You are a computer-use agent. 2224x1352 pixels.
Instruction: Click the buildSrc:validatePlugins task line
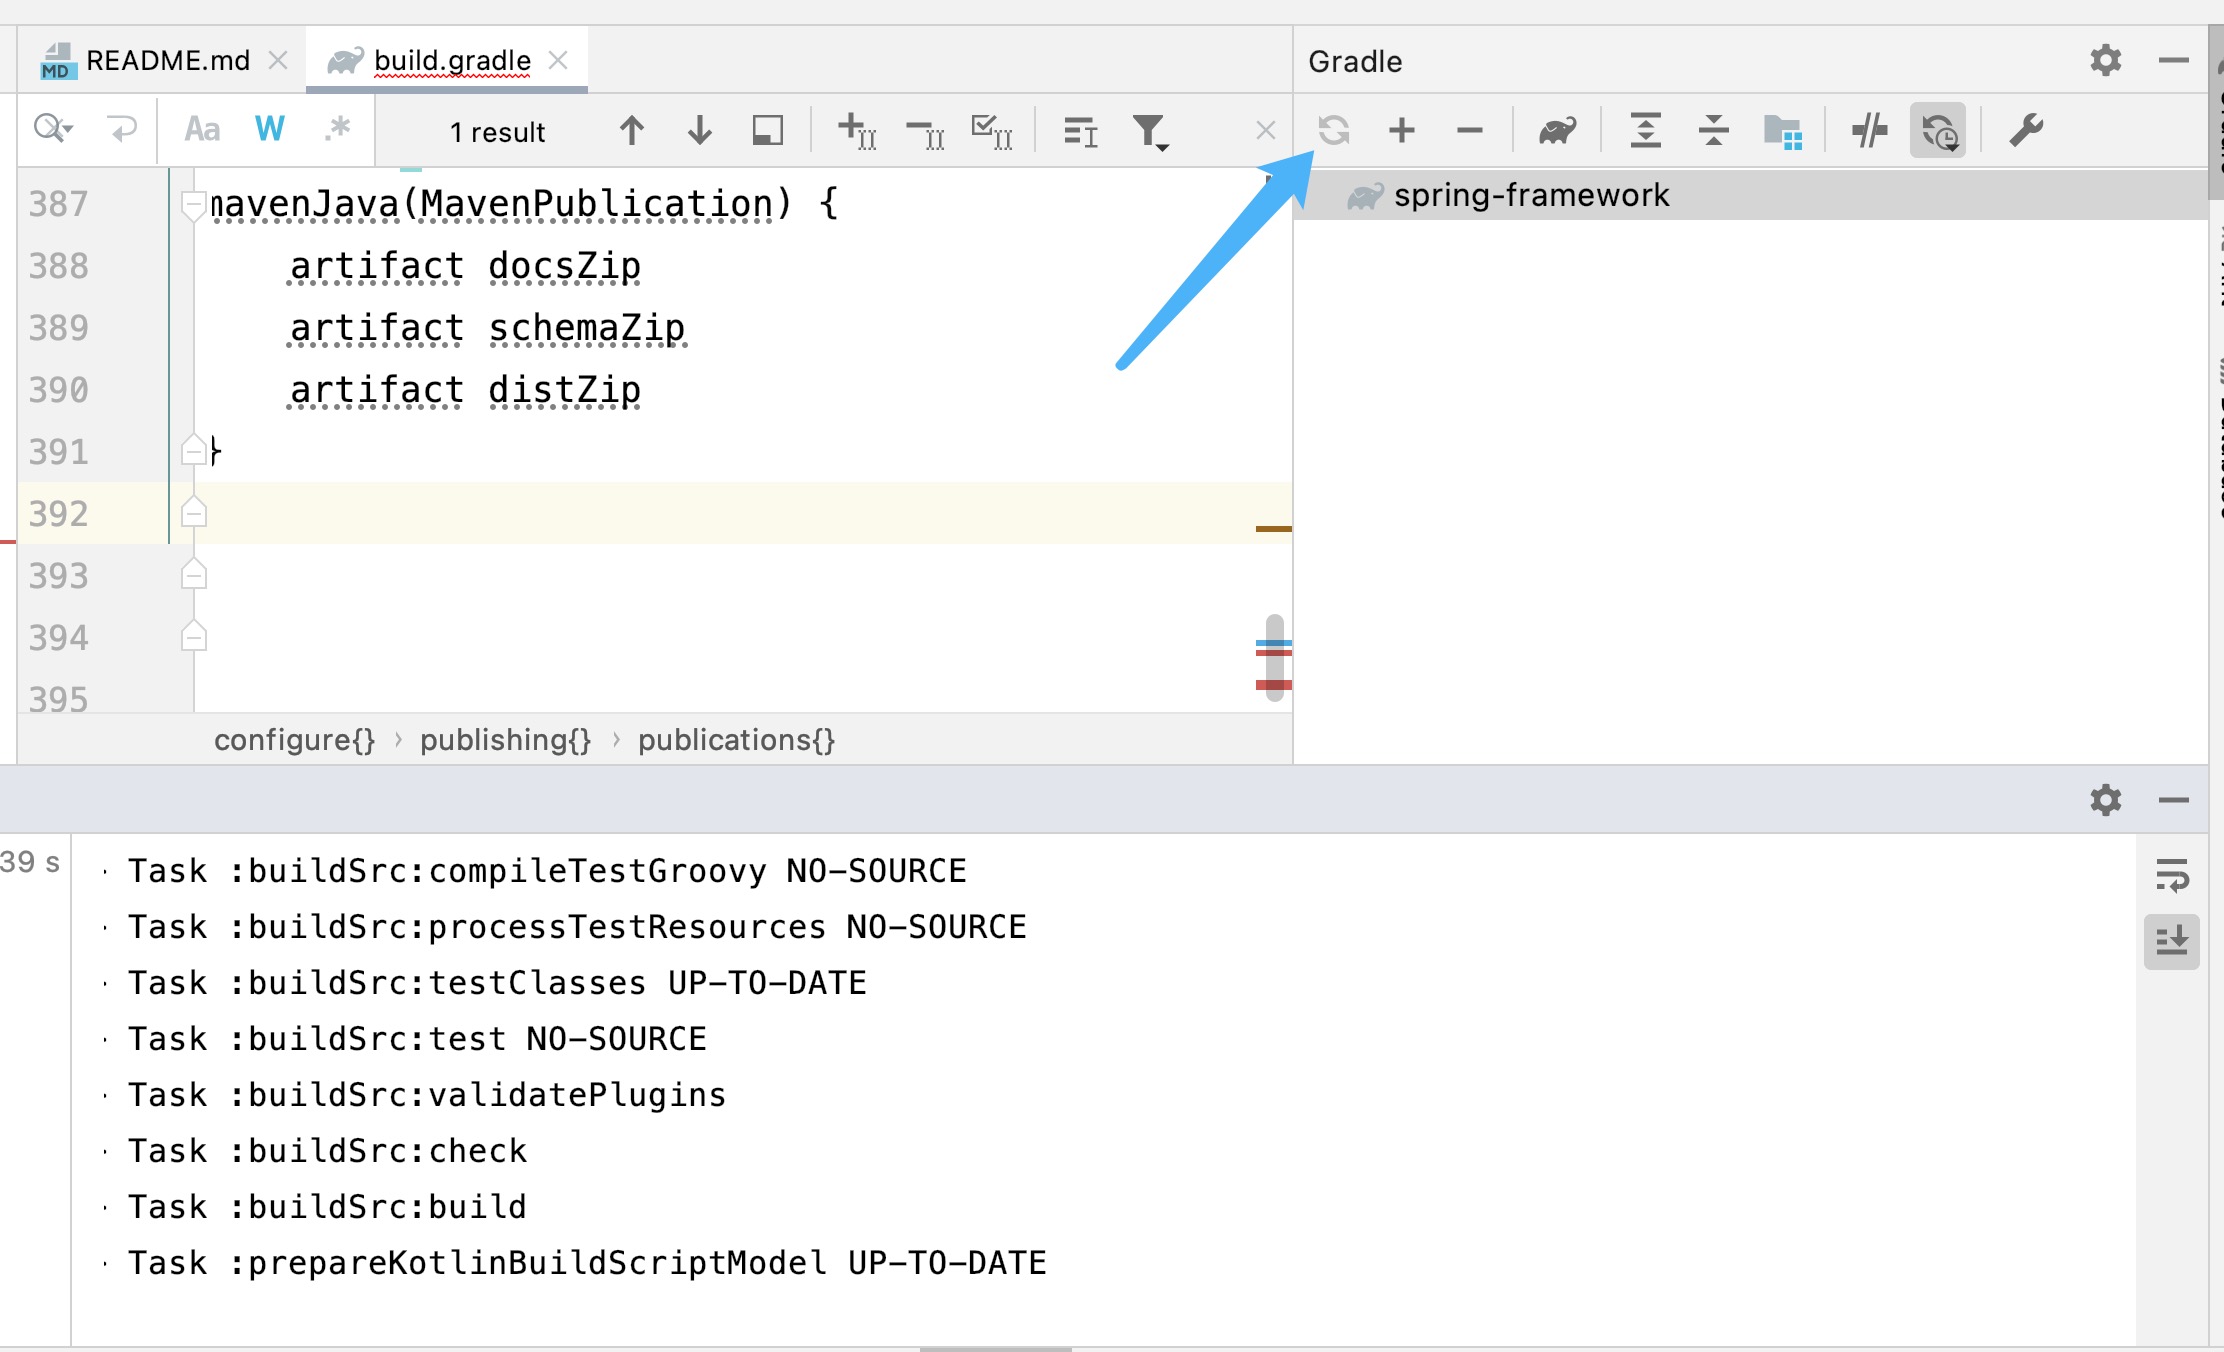pos(427,1095)
